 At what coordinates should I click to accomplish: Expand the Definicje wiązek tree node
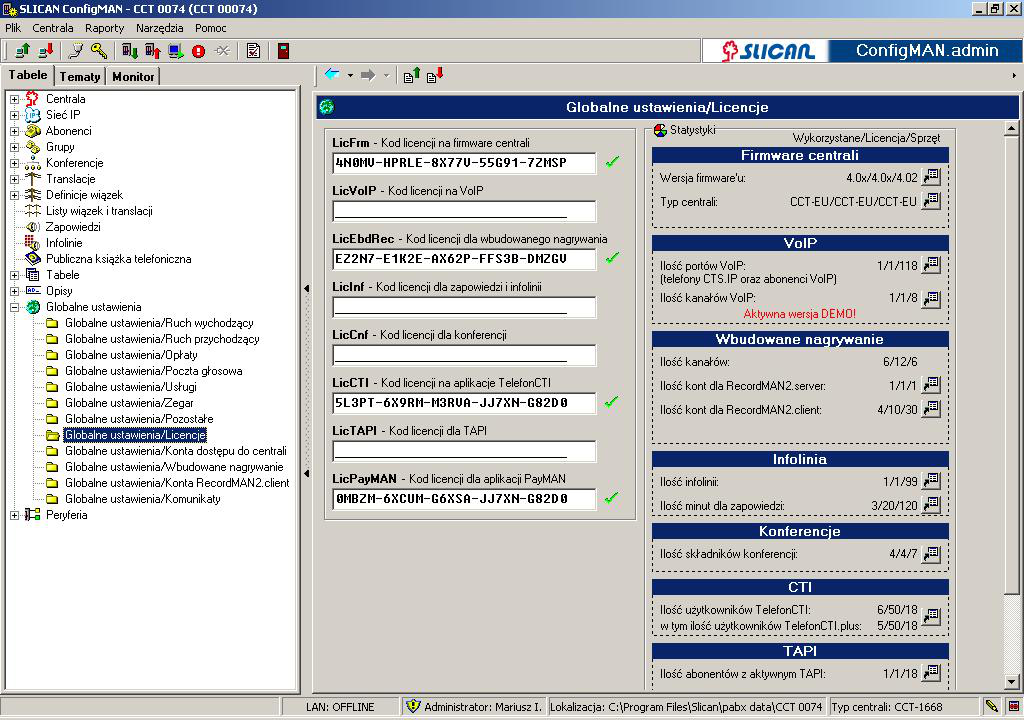pos(14,195)
